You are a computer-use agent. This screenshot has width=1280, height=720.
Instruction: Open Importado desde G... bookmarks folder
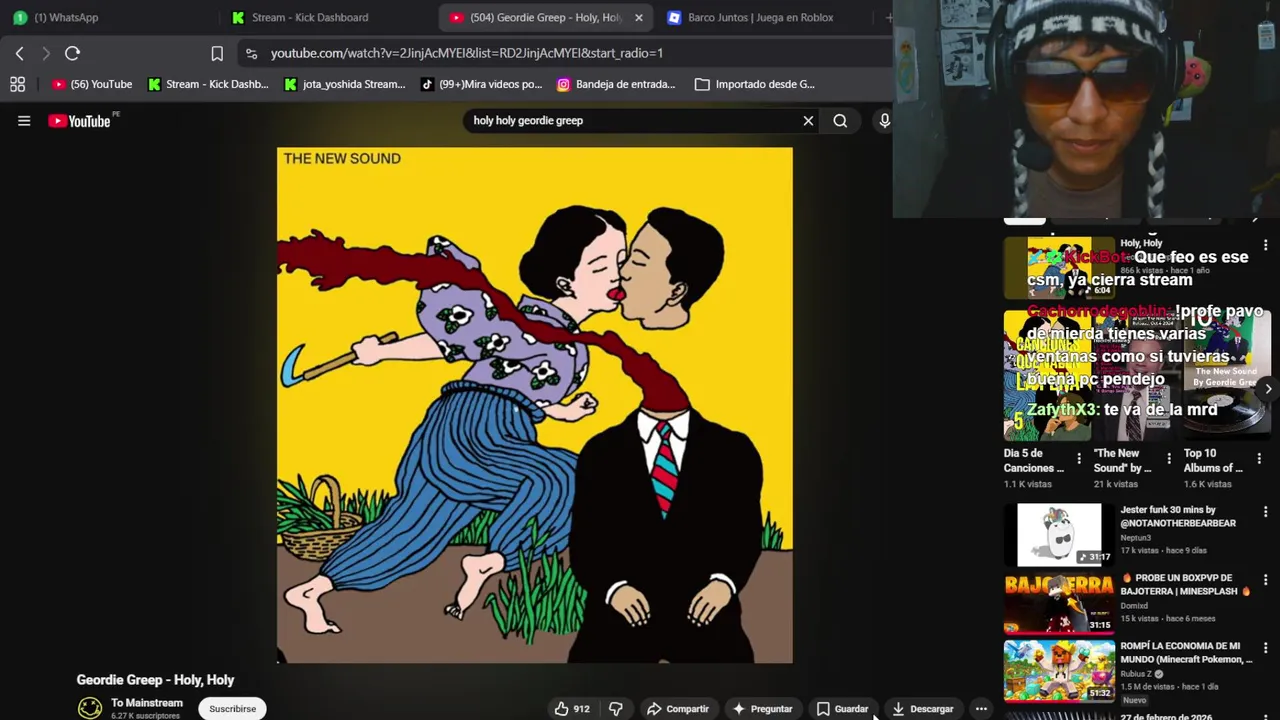point(755,84)
